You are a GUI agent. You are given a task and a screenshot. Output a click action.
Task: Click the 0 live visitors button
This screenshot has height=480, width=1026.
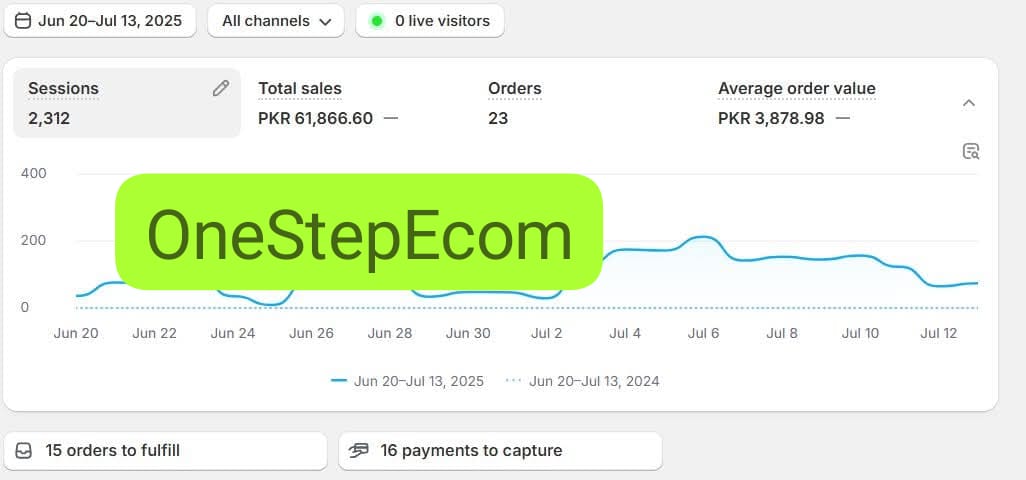[x=430, y=21]
